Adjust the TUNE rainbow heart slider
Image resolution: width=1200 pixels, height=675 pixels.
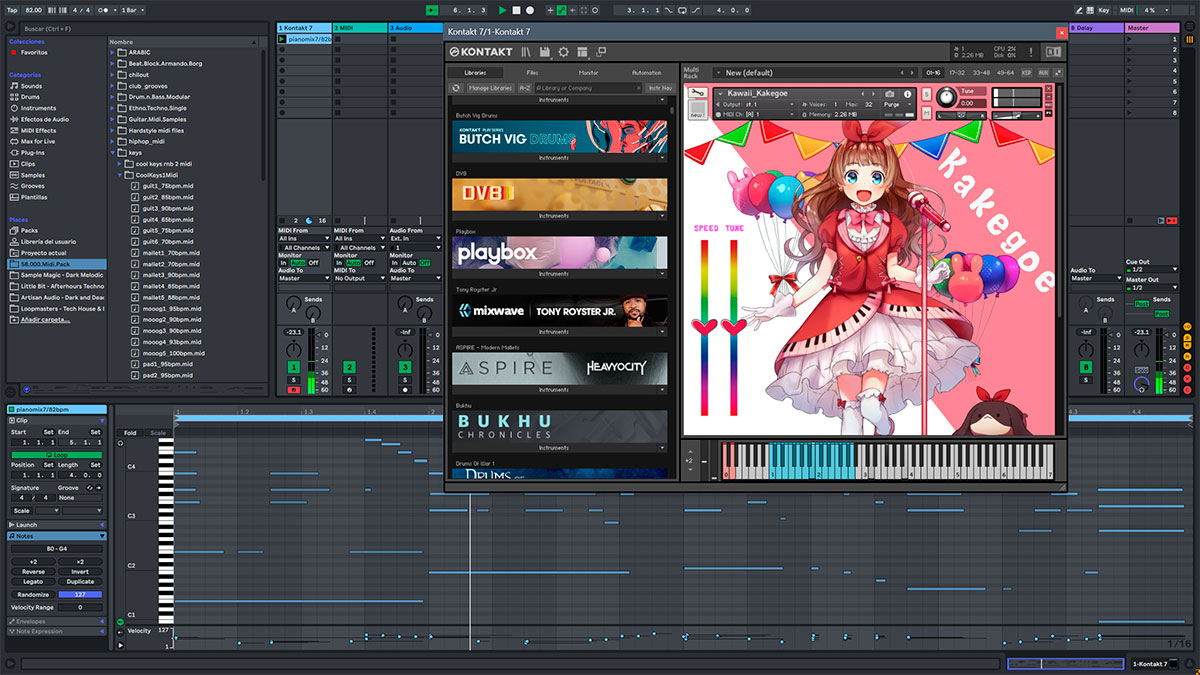(734, 326)
